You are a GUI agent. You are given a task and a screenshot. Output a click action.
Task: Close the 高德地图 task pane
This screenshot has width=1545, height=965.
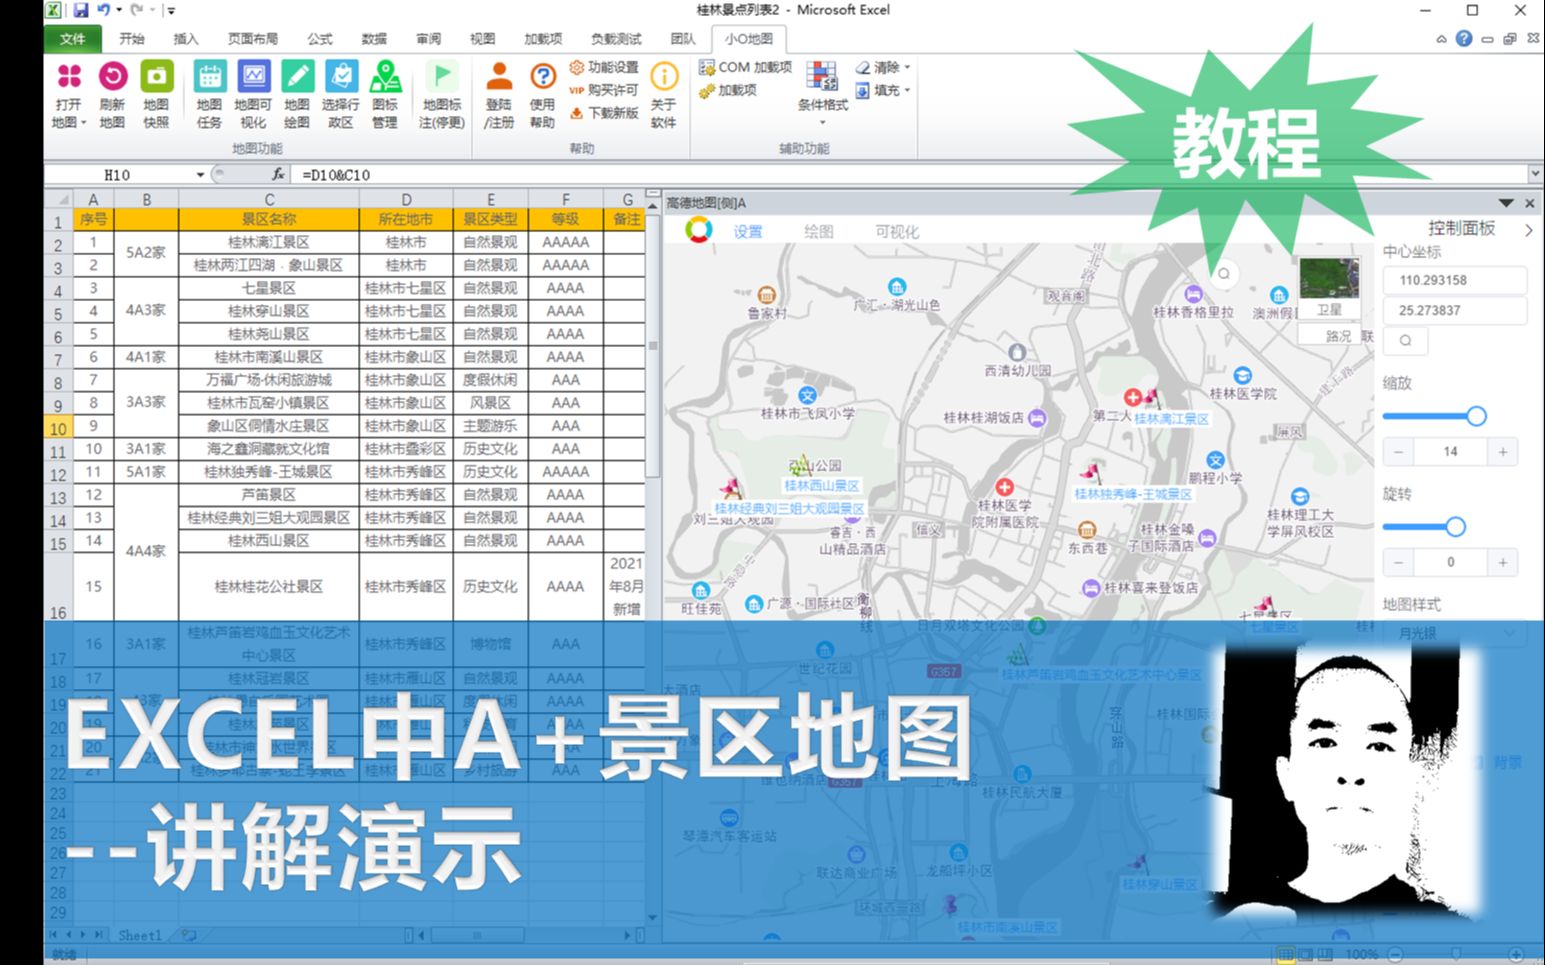(x=1530, y=203)
